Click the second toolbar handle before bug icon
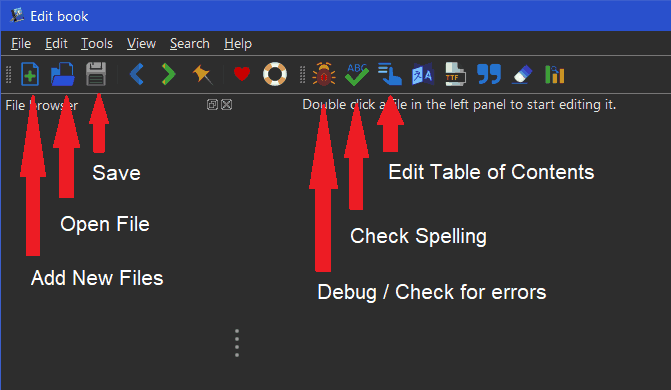 coord(303,74)
